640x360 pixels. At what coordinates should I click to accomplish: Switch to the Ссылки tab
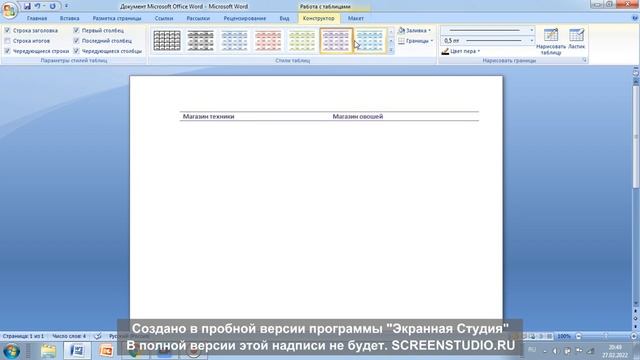[164, 18]
